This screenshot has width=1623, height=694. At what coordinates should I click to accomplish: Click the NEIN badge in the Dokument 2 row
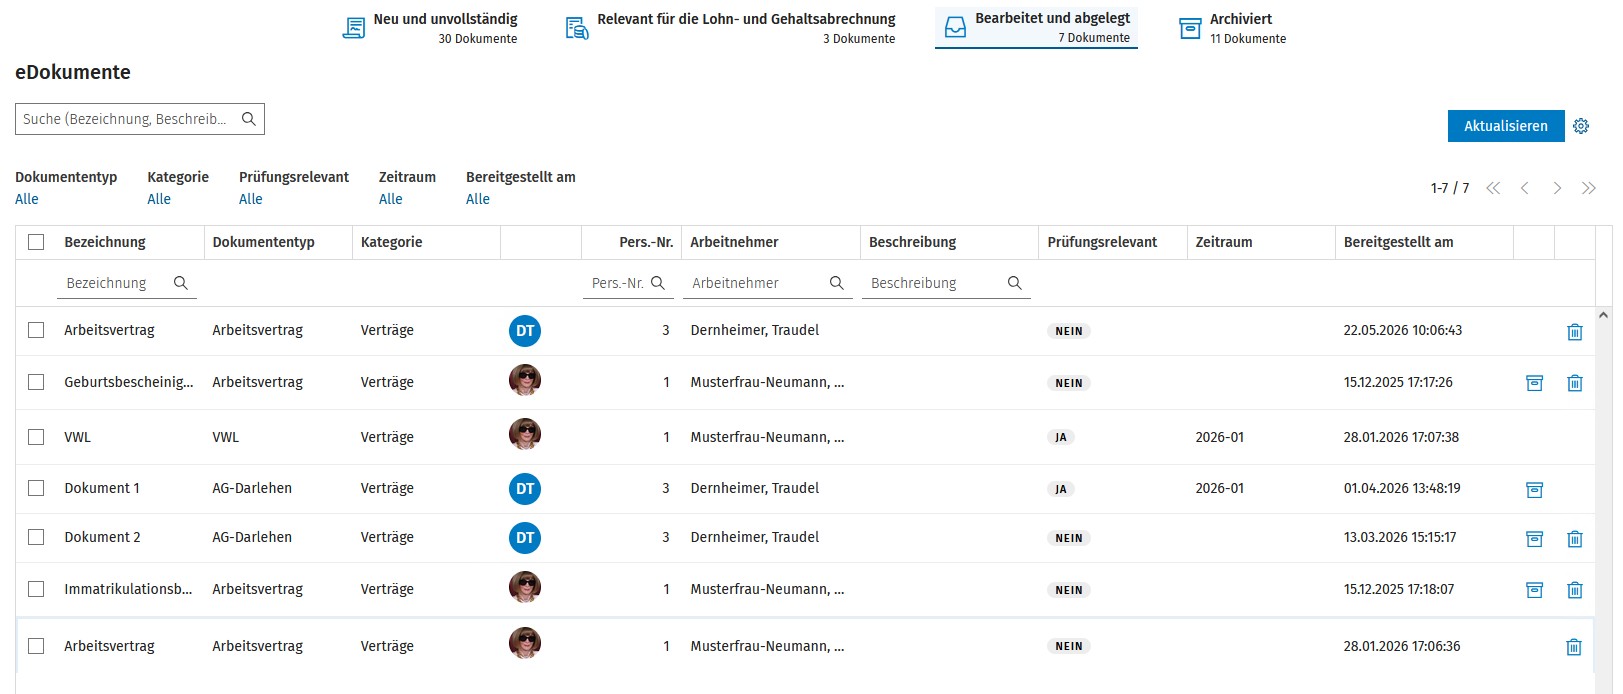(x=1069, y=538)
